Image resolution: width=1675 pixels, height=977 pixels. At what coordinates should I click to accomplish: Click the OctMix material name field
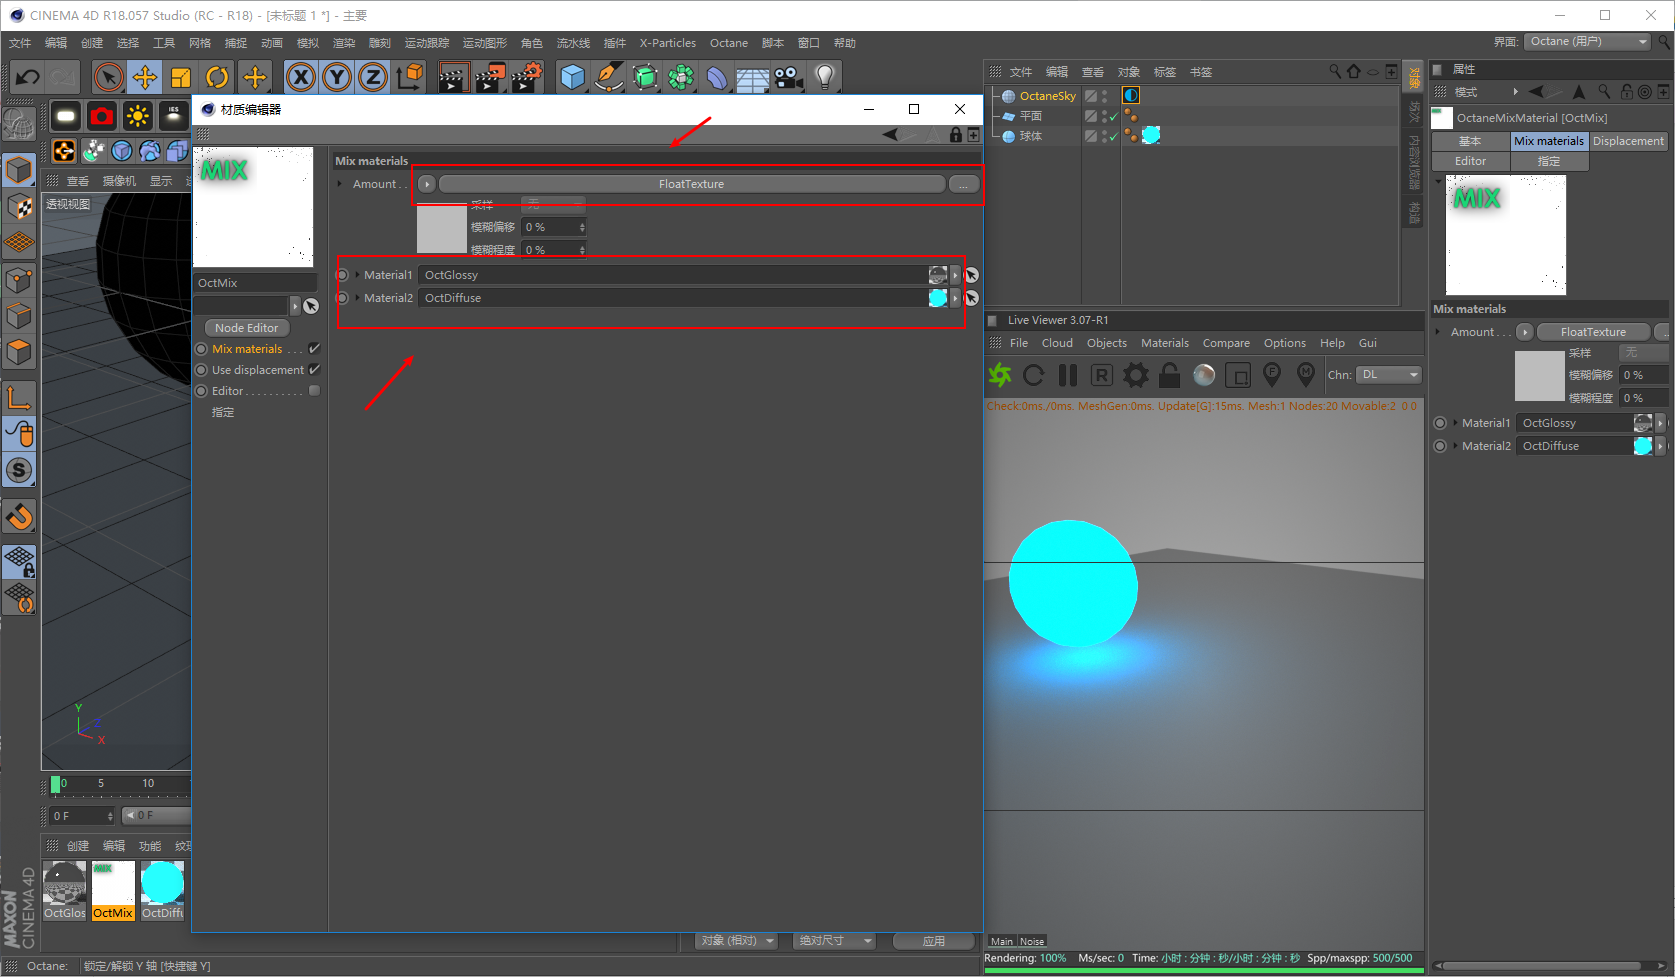(255, 283)
